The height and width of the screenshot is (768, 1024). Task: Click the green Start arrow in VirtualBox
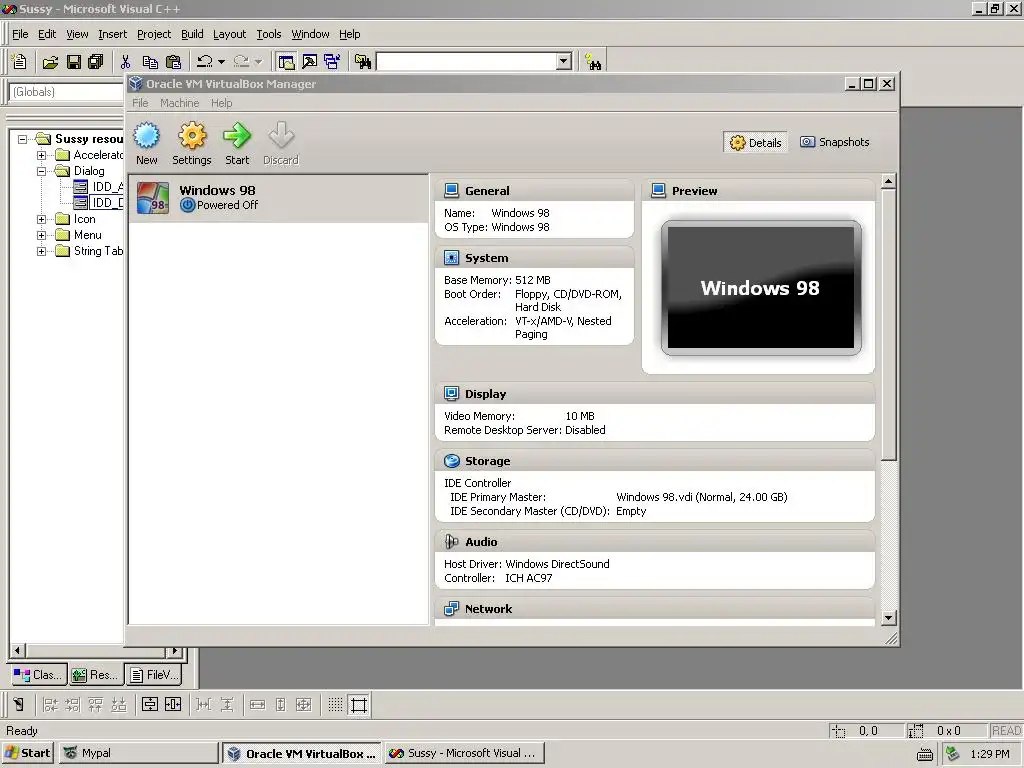tap(236, 136)
